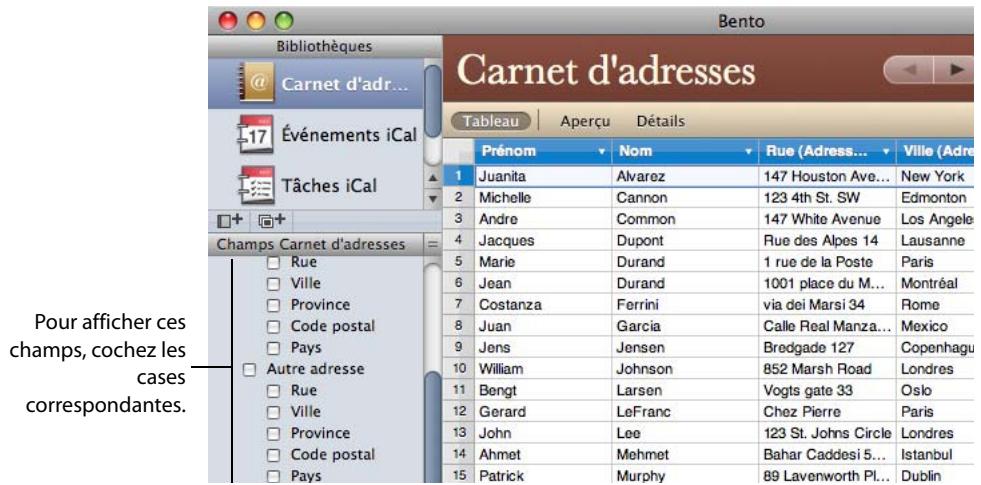Click the Jacques cell

(543, 240)
